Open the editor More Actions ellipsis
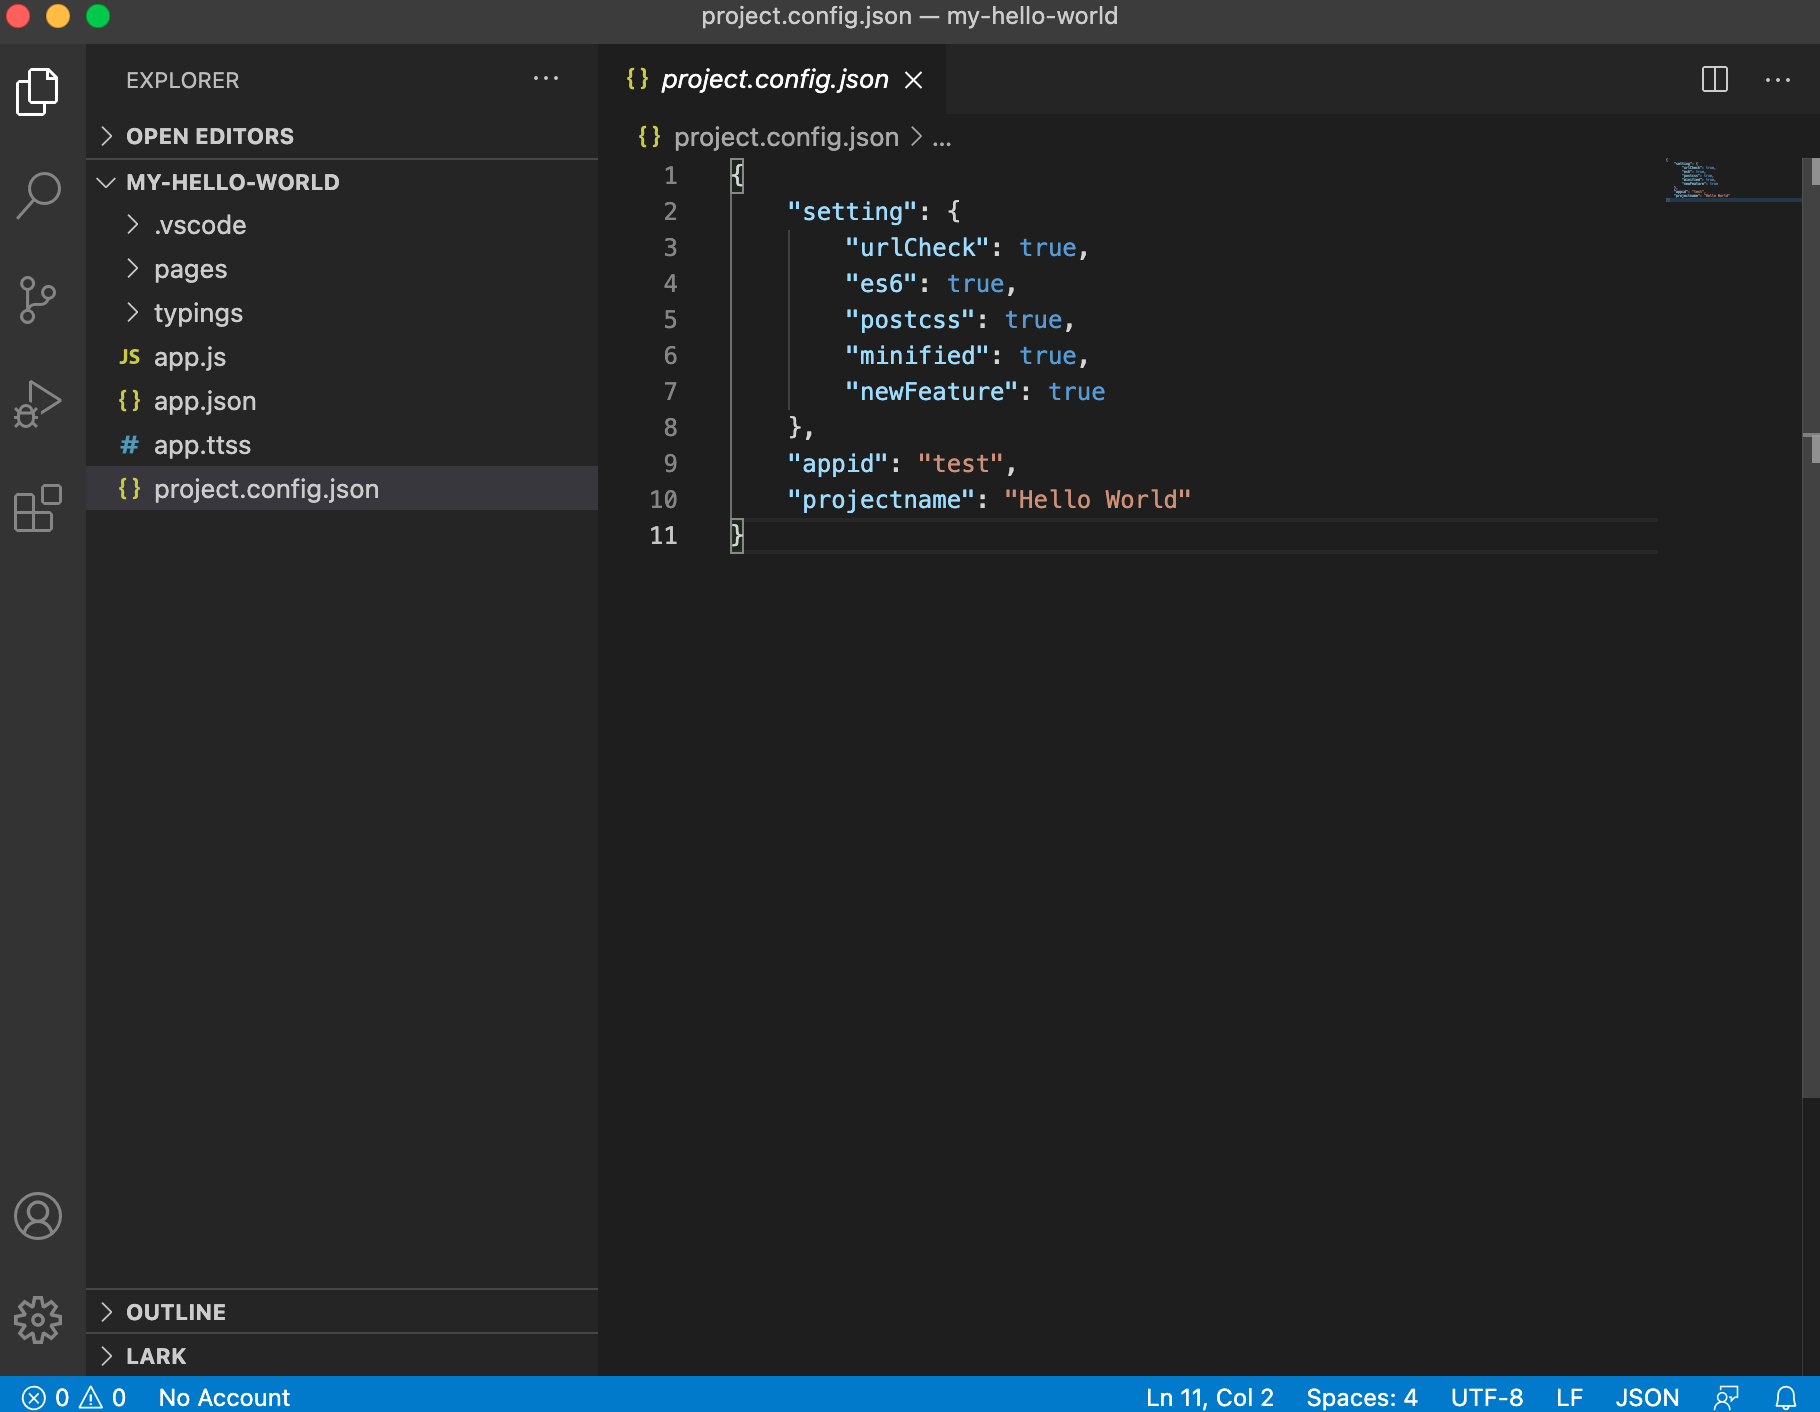 click(1778, 79)
